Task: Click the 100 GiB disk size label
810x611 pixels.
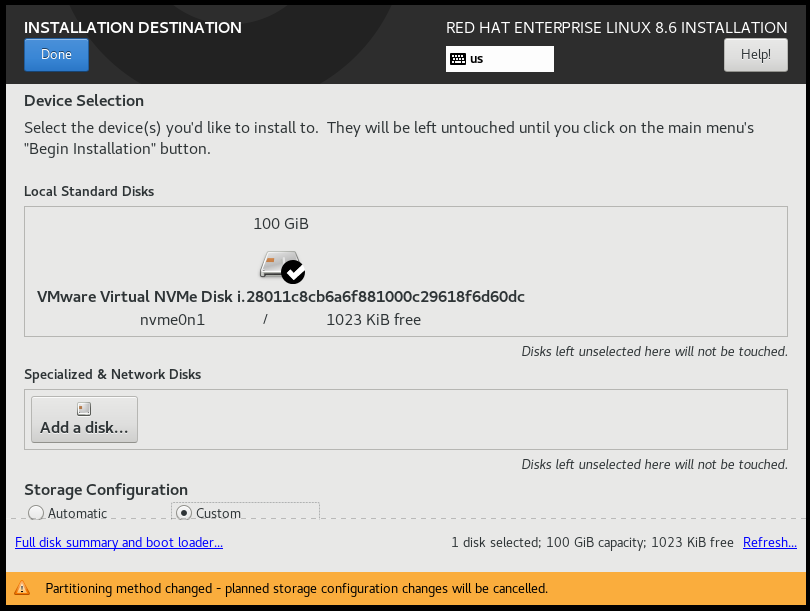Action: [x=281, y=224]
